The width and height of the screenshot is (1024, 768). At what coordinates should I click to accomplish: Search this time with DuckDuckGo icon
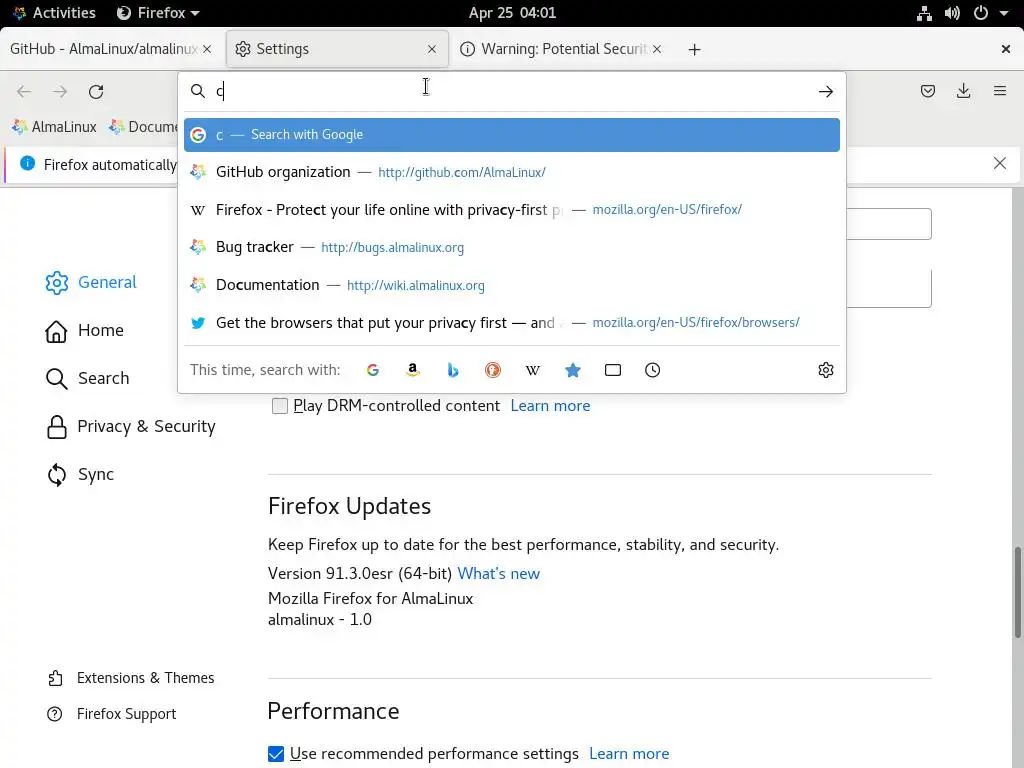coord(493,370)
